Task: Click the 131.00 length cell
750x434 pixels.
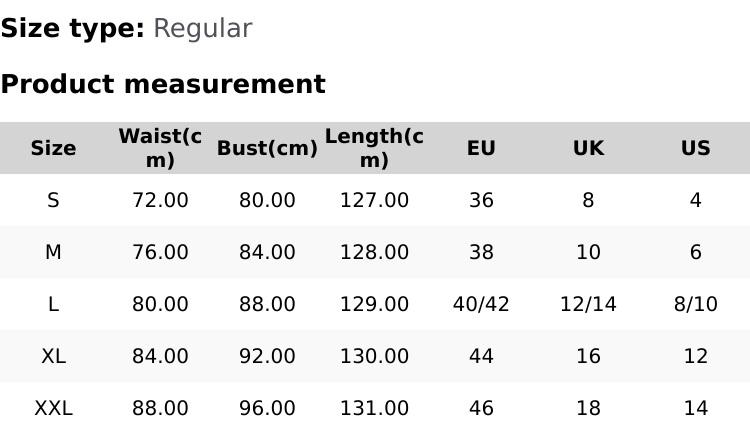Action: (374, 408)
